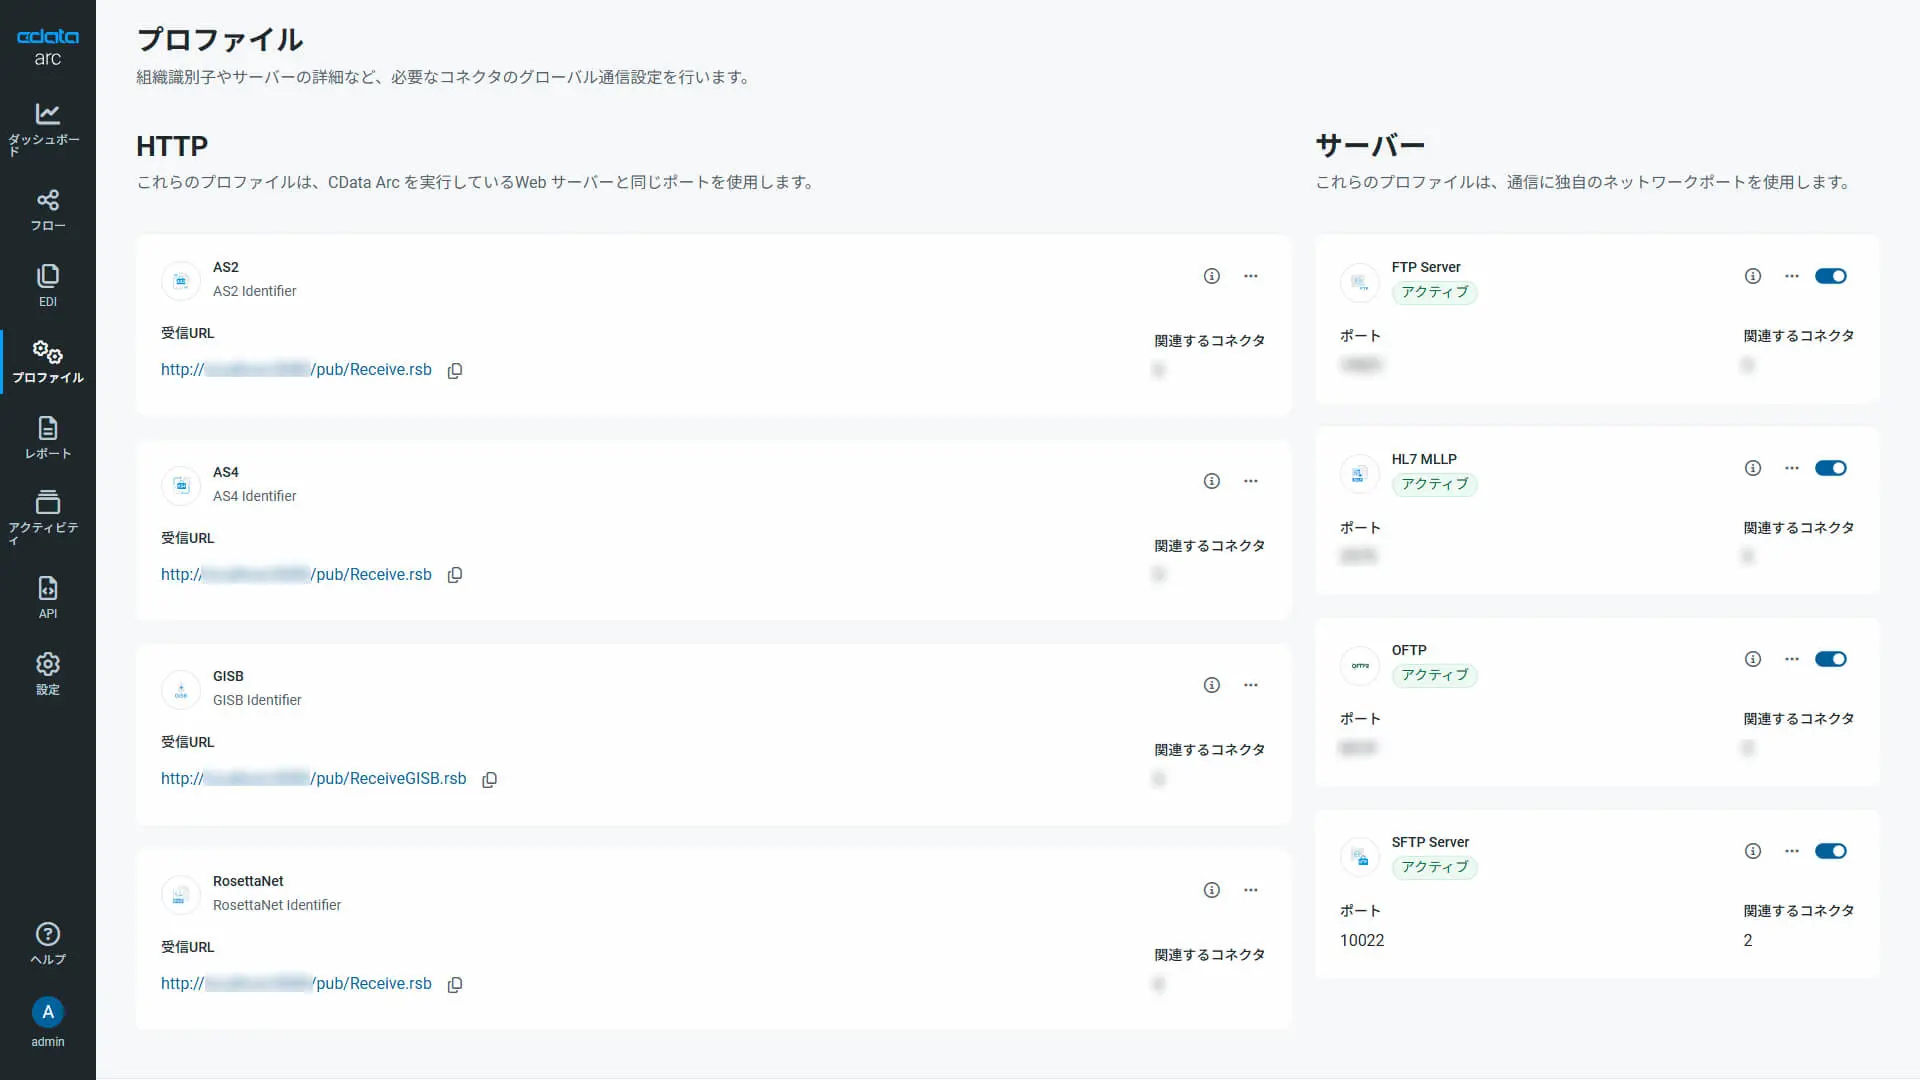Image resolution: width=1920 pixels, height=1080 pixels.
Task: Click info icon for HL7 MLLP server
Action: pos(1752,468)
